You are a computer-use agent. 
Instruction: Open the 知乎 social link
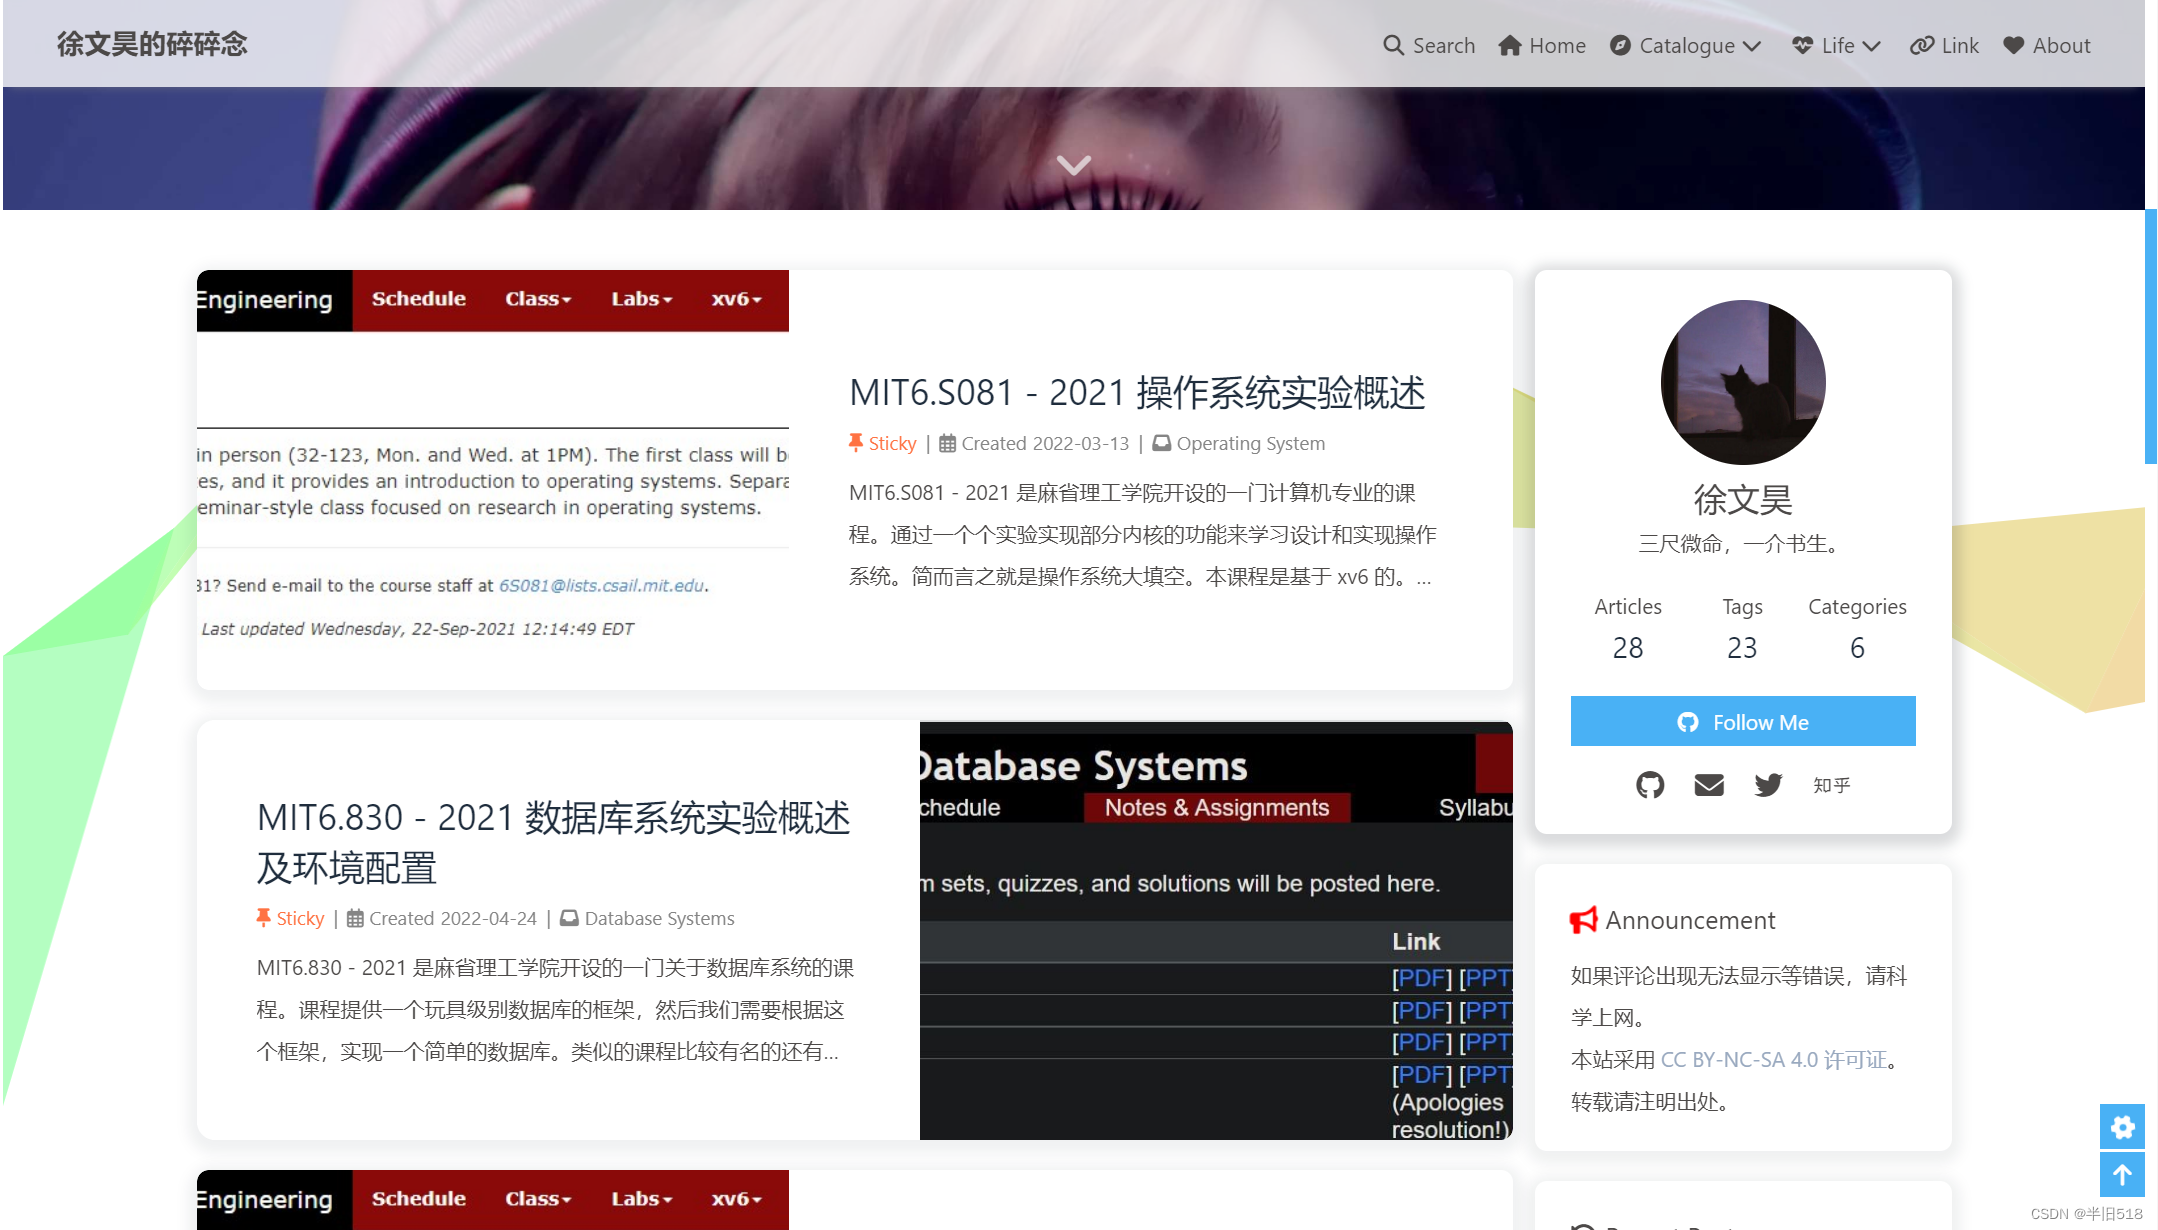pyautogui.click(x=1831, y=785)
